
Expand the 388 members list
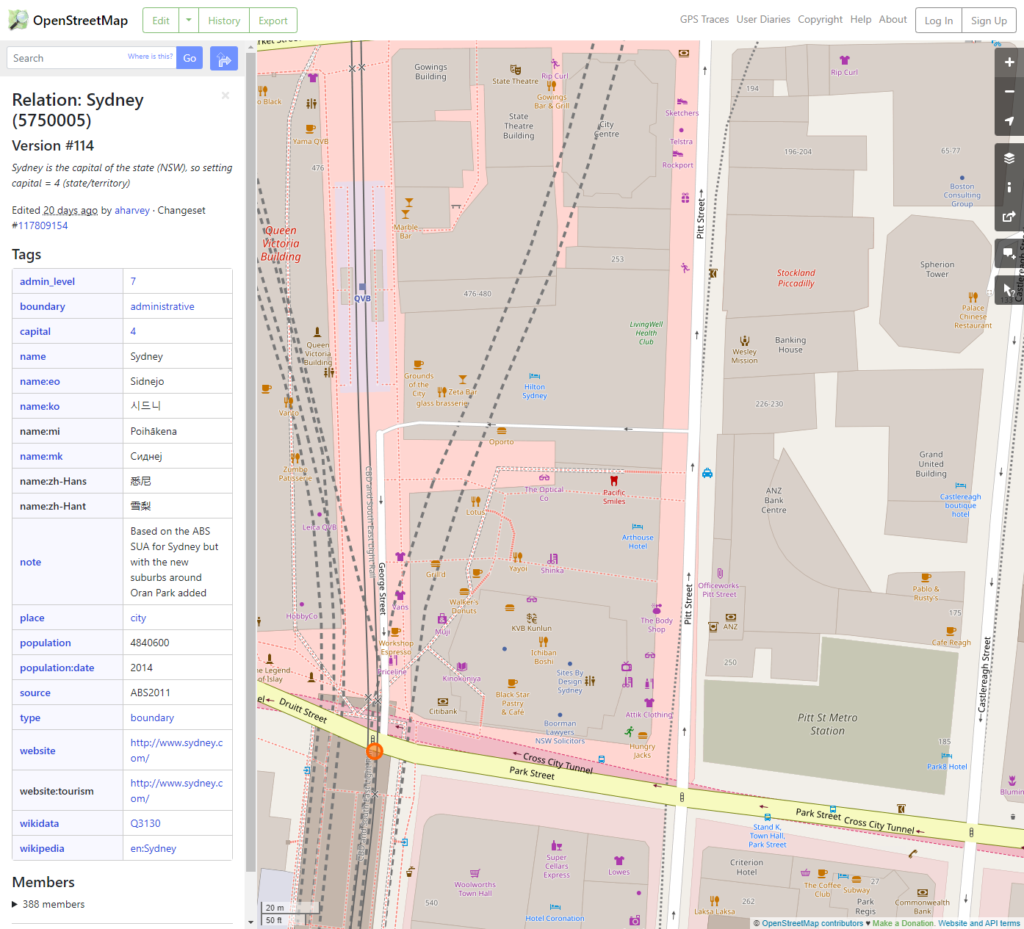[x=48, y=904]
